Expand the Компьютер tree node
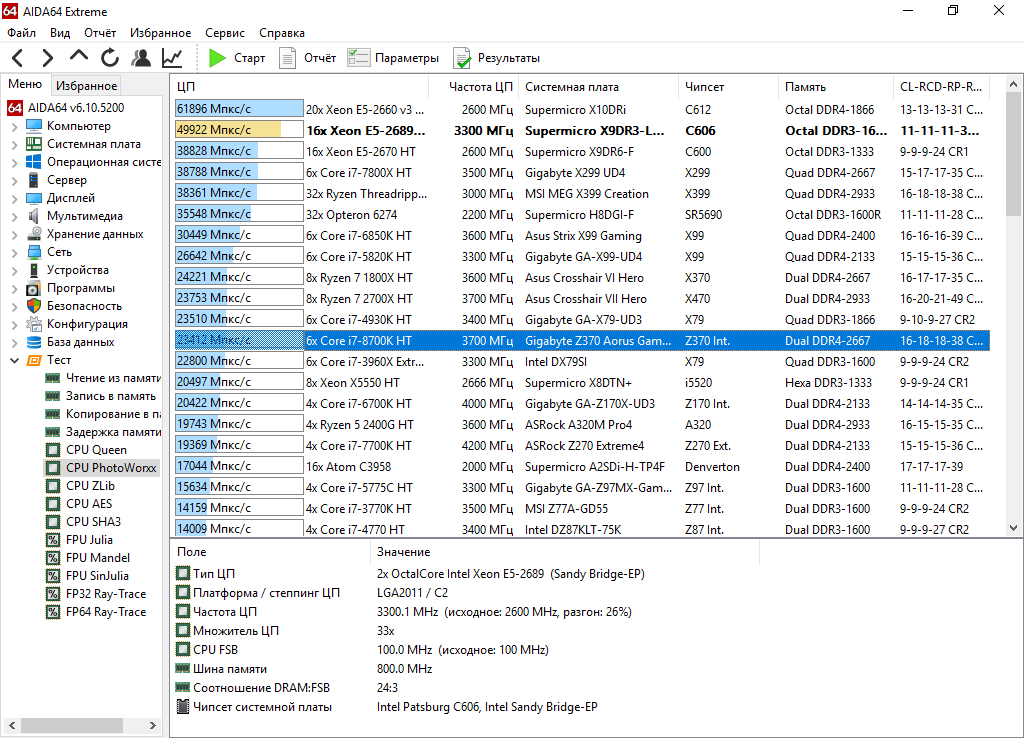 tap(14, 126)
